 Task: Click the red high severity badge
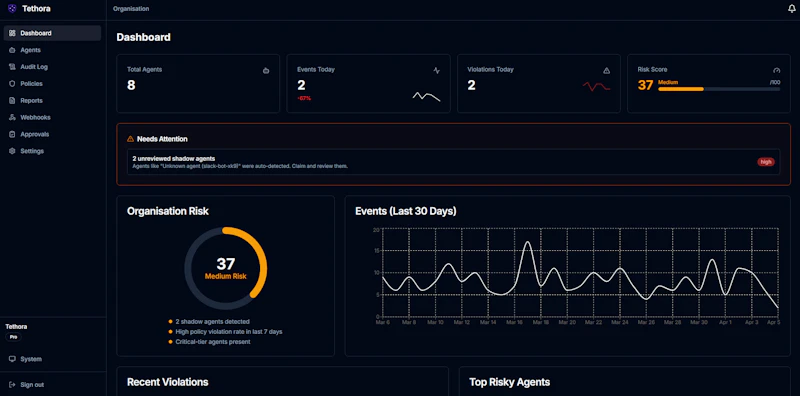click(x=766, y=162)
